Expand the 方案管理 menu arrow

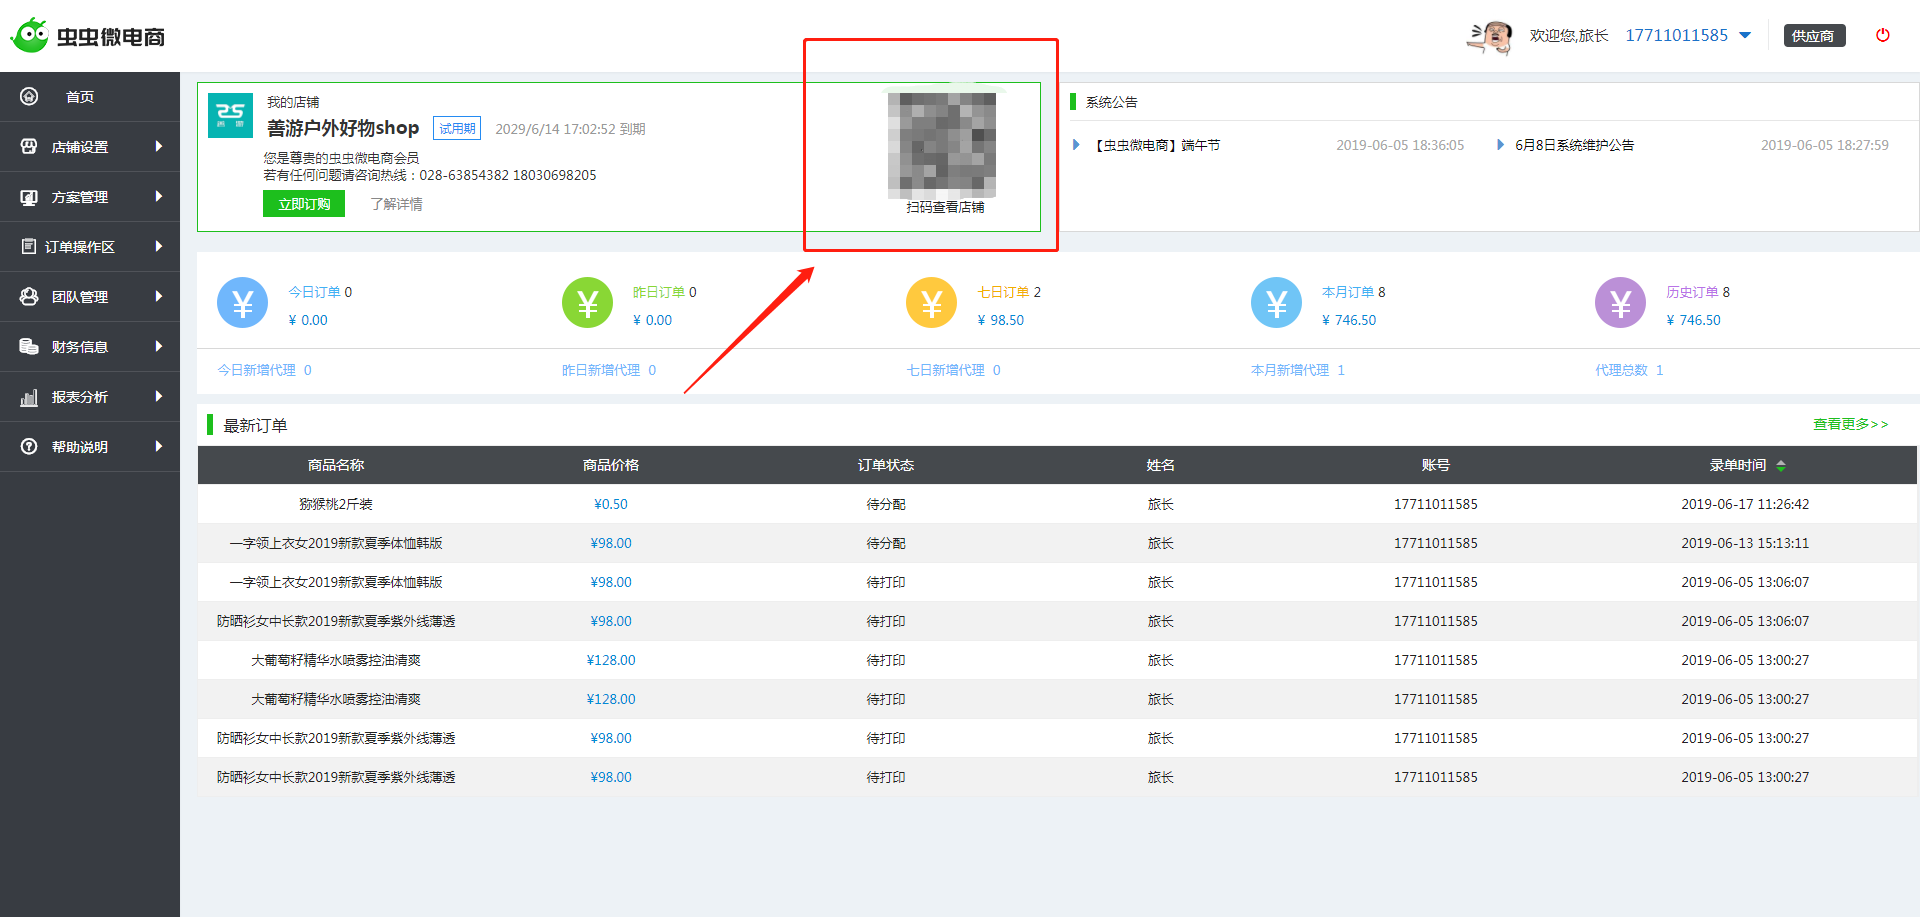(x=158, y=196)
